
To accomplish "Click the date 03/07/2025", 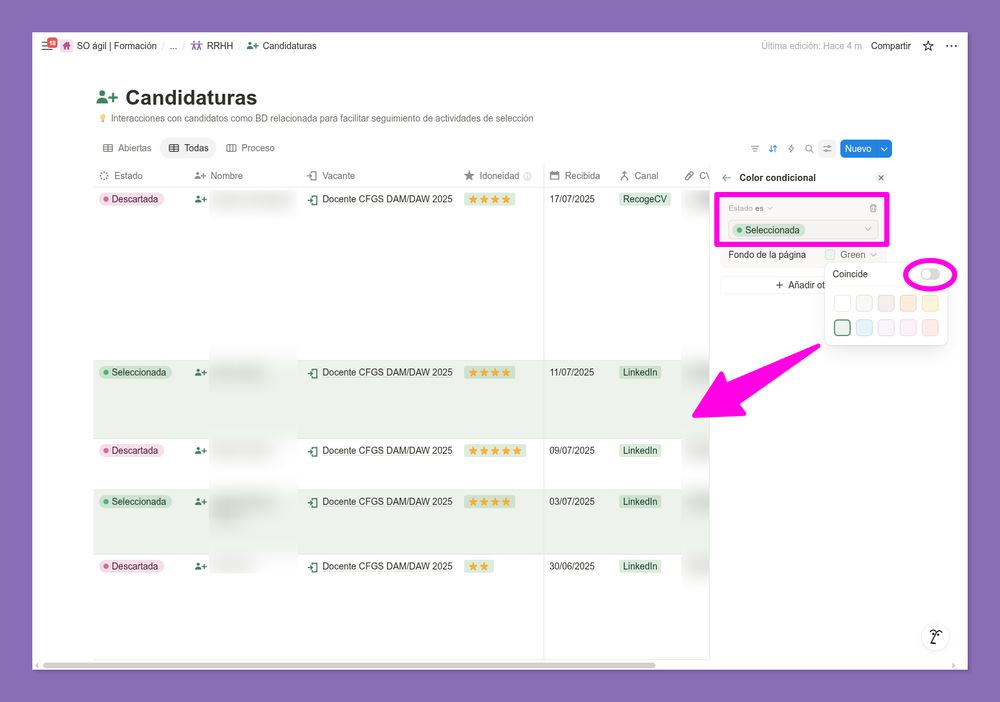I will pos(571,502).
